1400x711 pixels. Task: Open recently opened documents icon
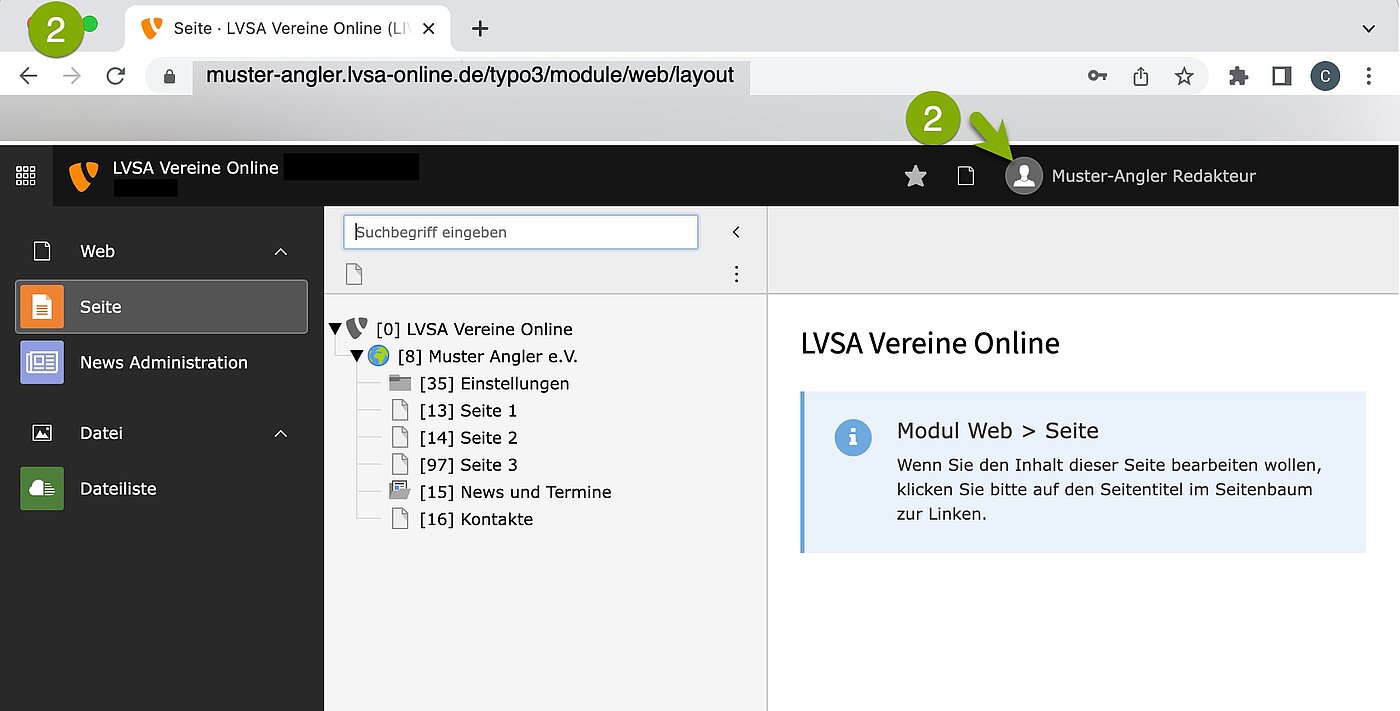(x=966, y=176)
